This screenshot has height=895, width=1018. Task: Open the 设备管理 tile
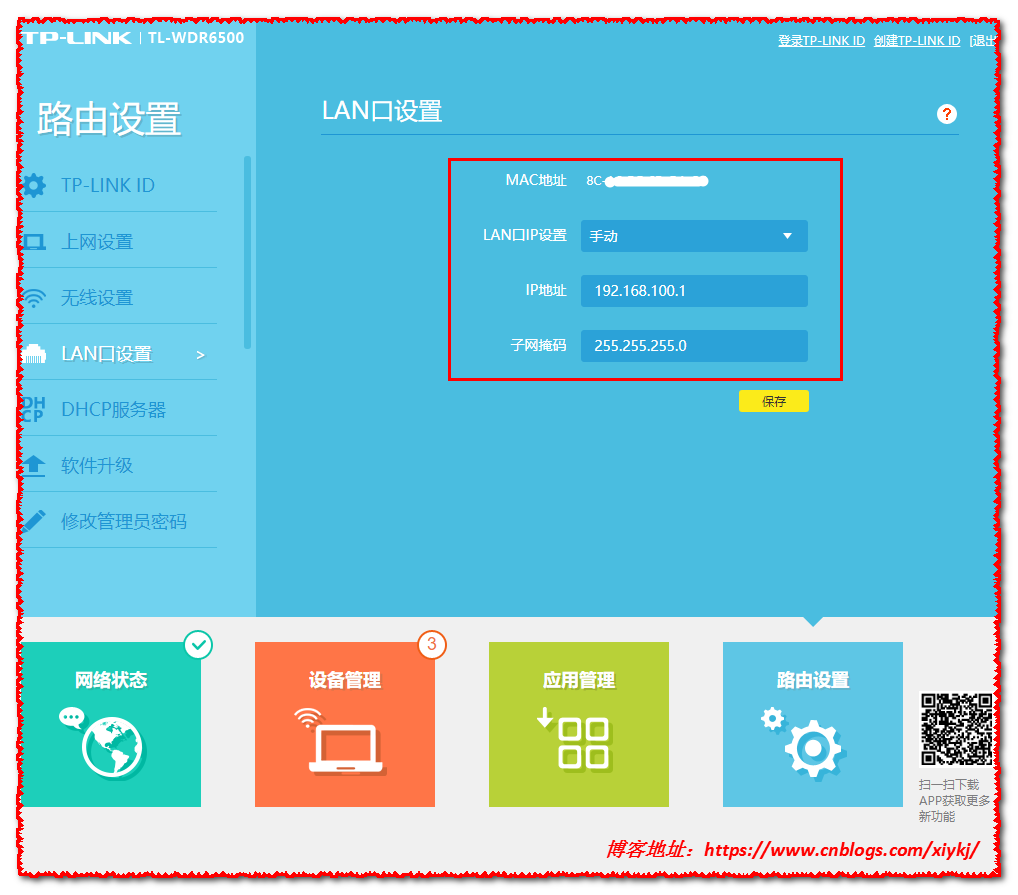click(x=345, y=724)
